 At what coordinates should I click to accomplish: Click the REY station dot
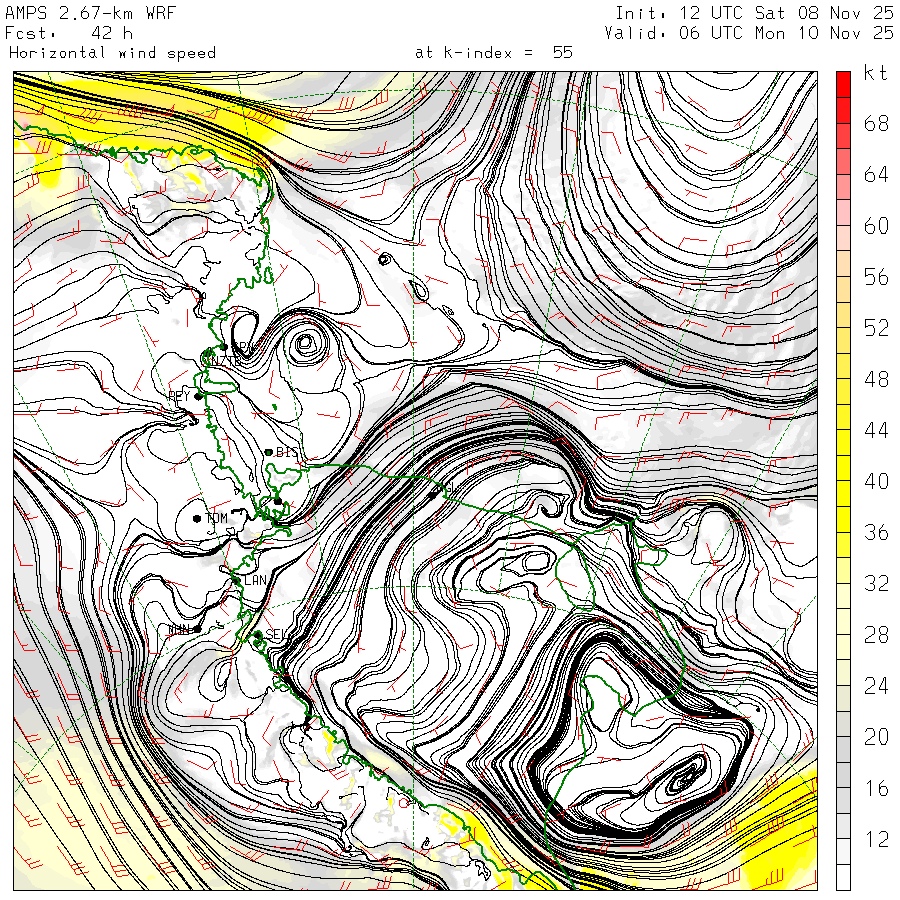point(198,396)
